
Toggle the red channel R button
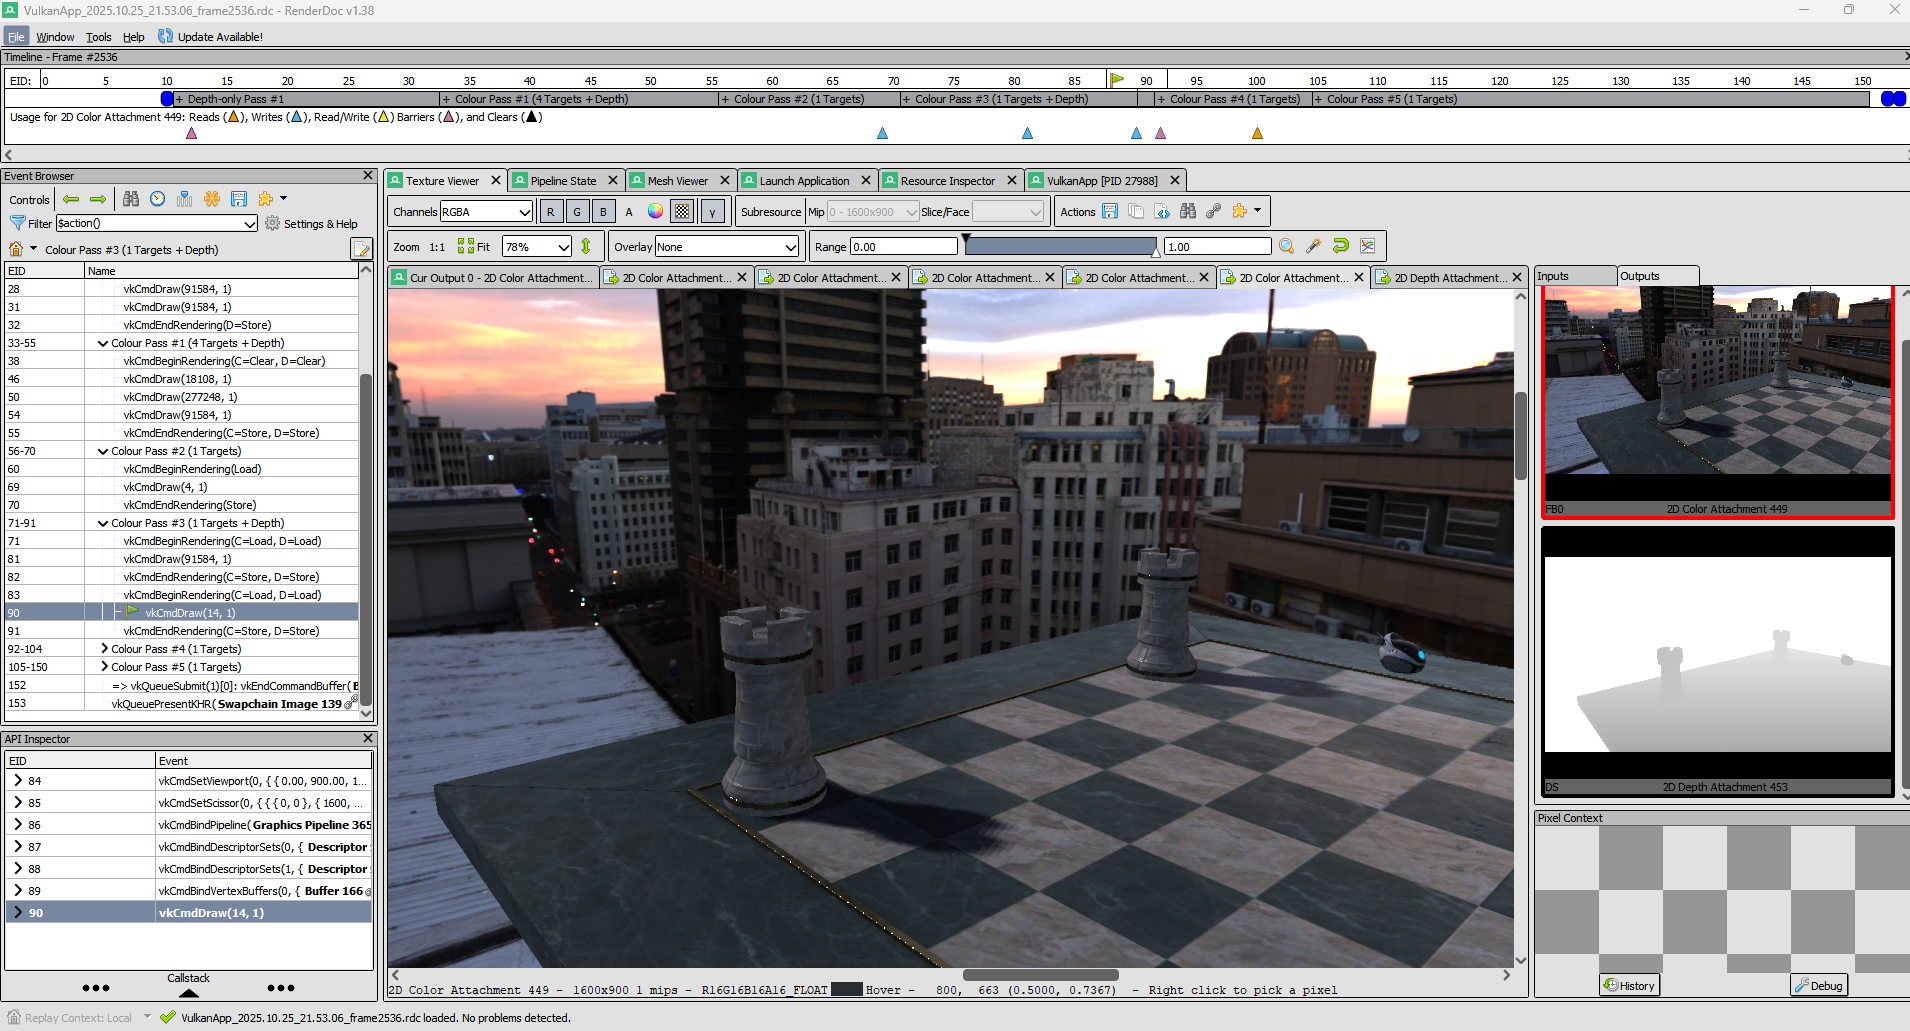point(550,211)
